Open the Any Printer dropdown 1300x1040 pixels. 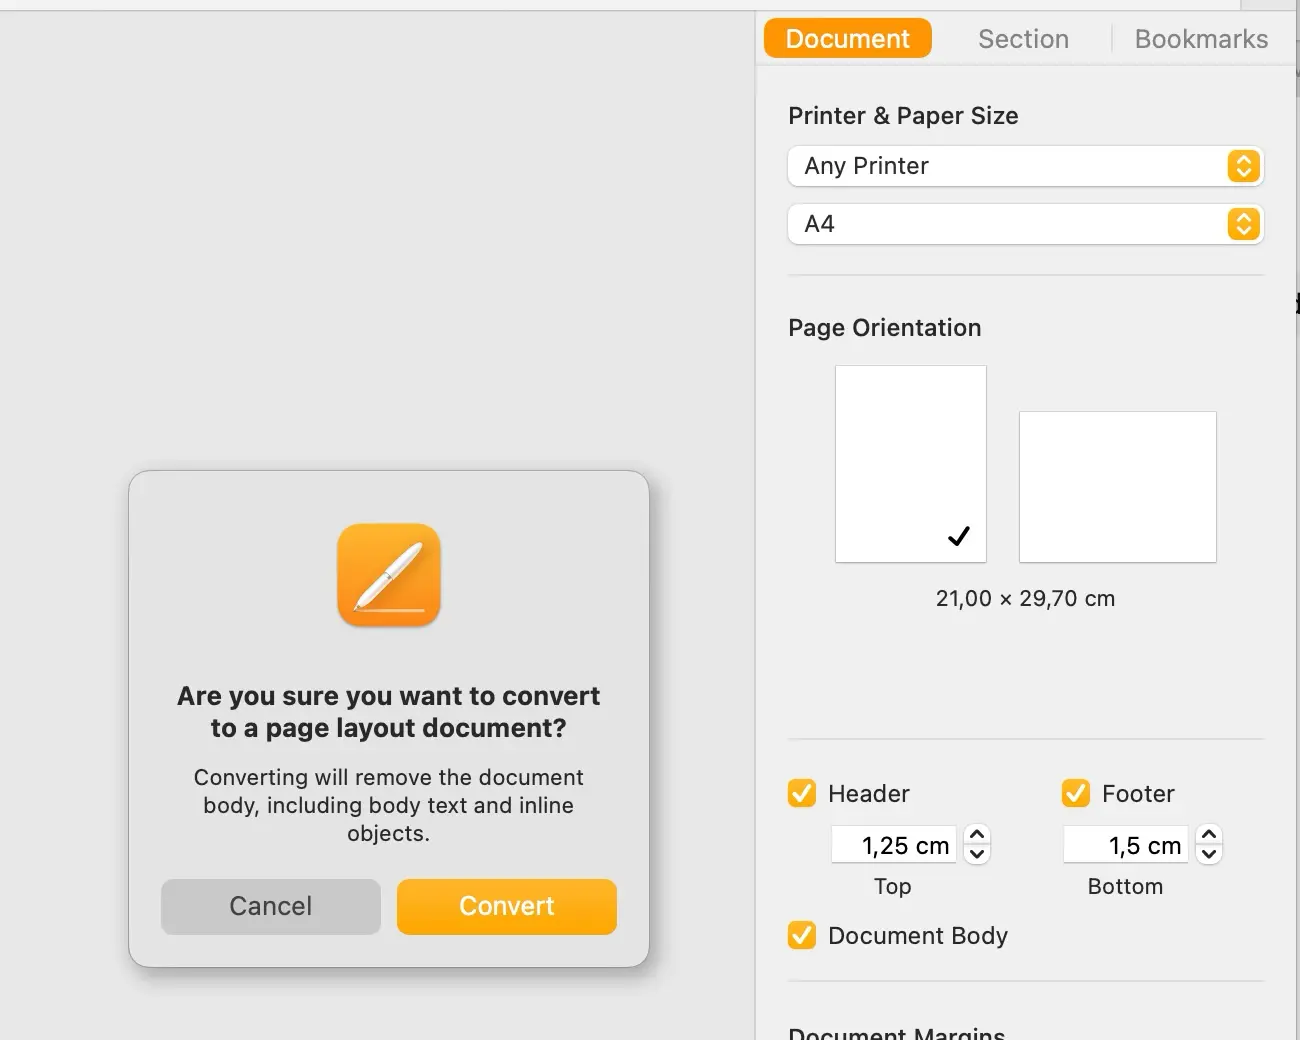click(1025, 166)
